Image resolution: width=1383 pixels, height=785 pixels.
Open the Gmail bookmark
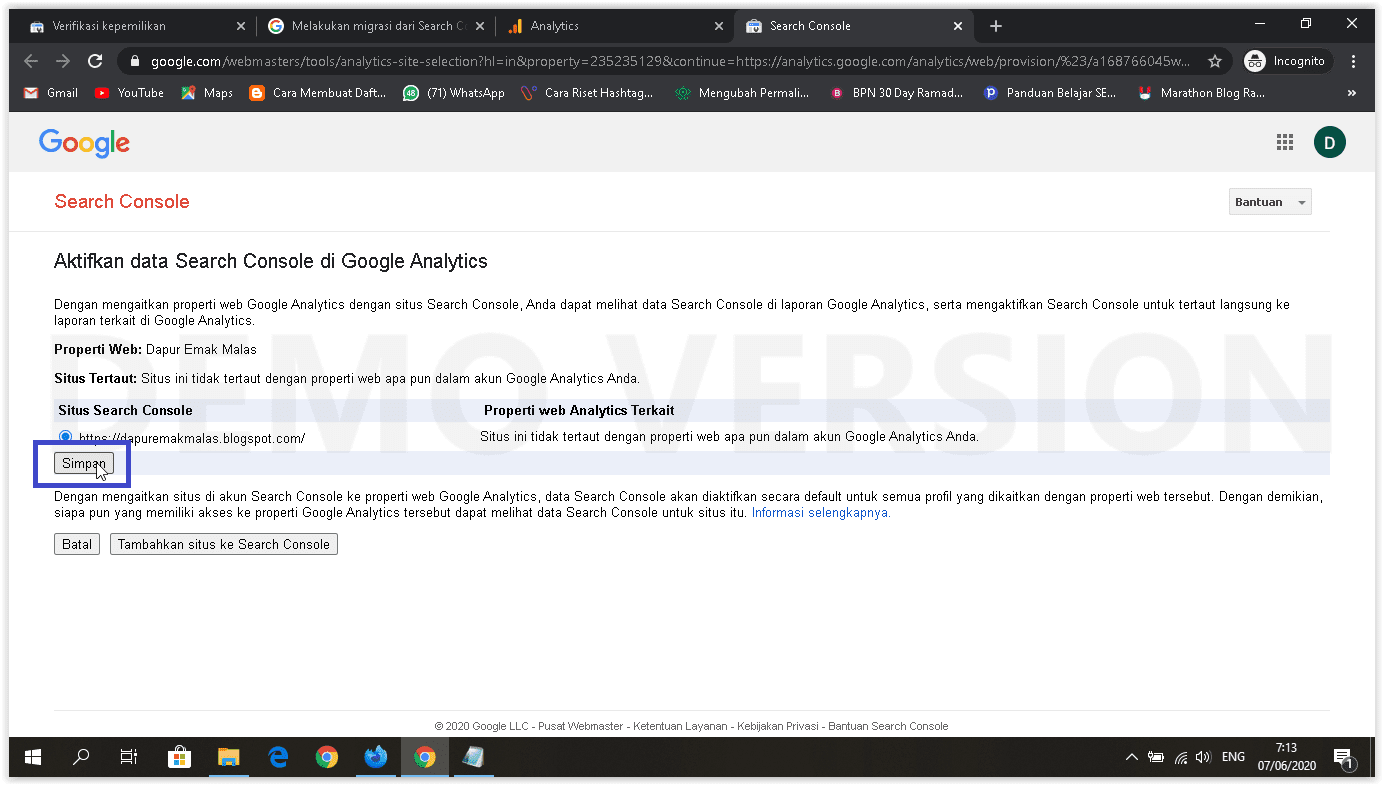pyautogui.click(x=50, y=93)
